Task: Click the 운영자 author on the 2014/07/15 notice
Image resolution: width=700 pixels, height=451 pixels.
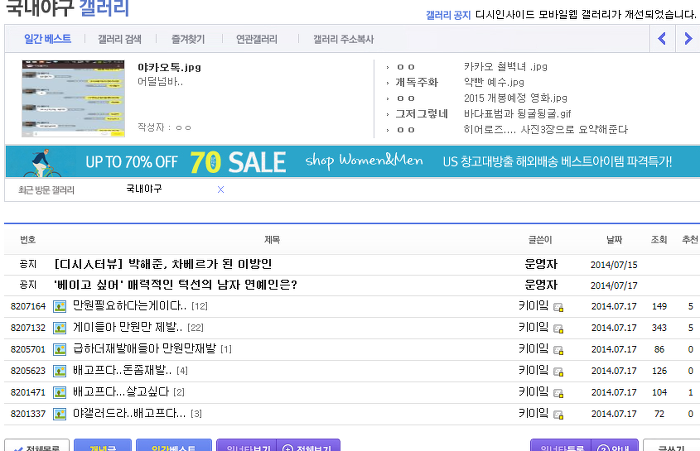Action: (541, 264)
